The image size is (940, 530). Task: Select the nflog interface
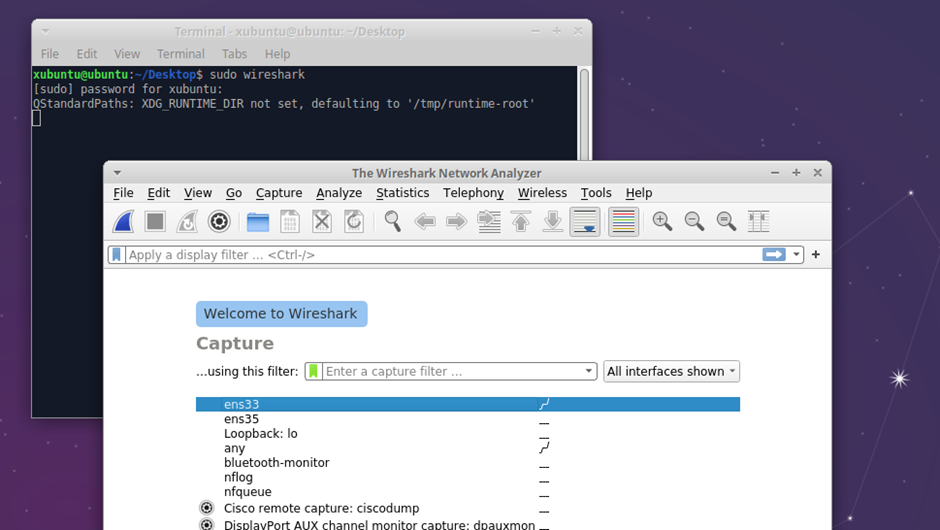point(468,477)
